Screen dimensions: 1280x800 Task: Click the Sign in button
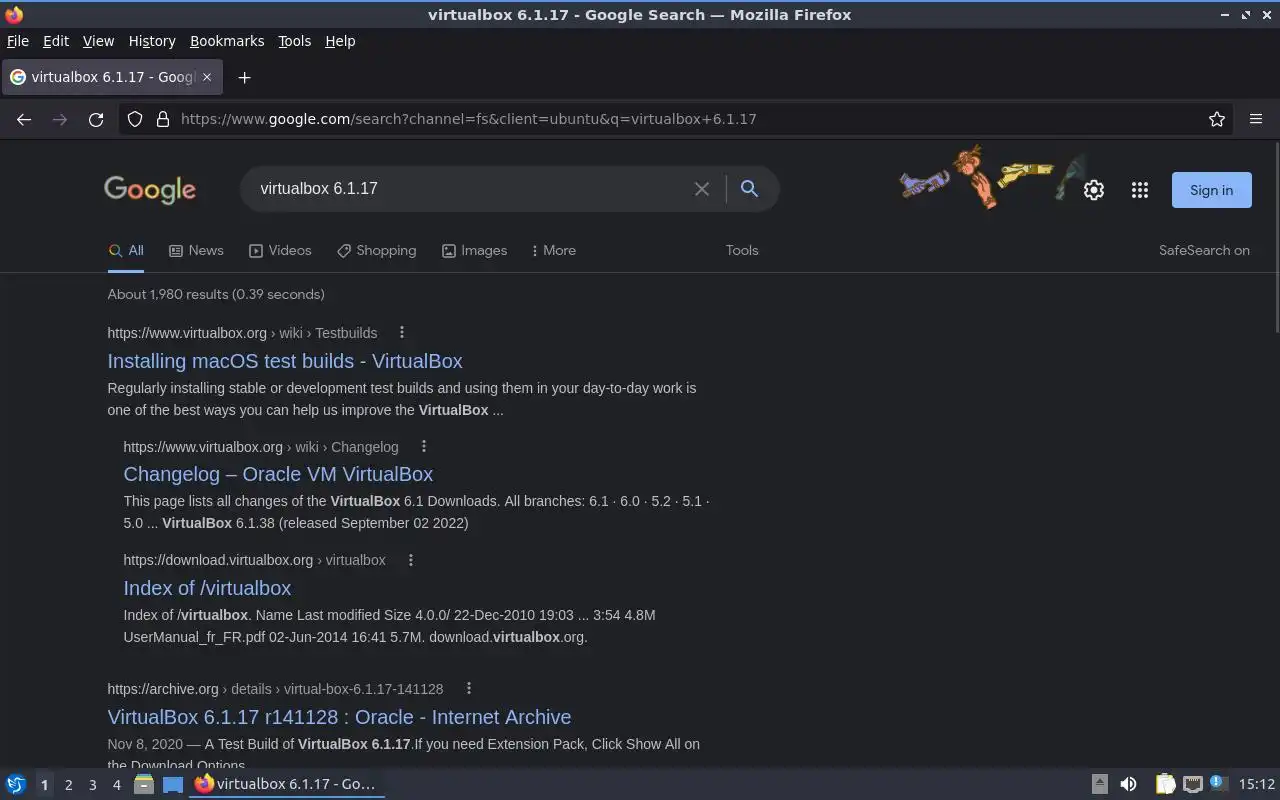(x=1211, y=190)
